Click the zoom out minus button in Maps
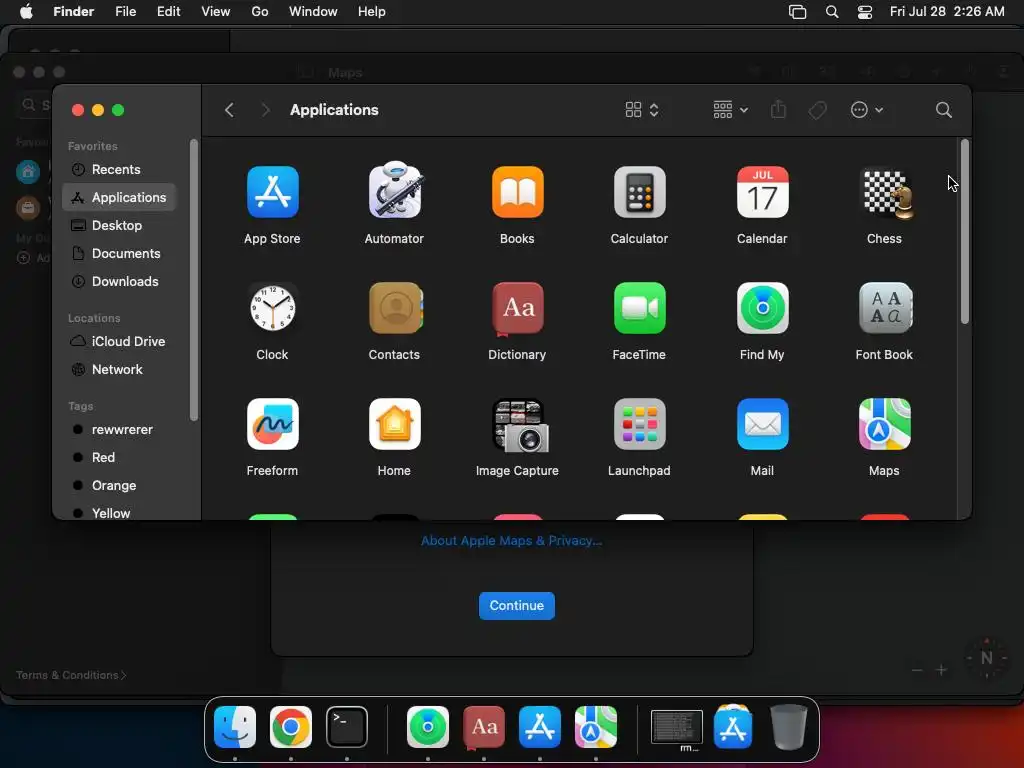 [917, 670]
